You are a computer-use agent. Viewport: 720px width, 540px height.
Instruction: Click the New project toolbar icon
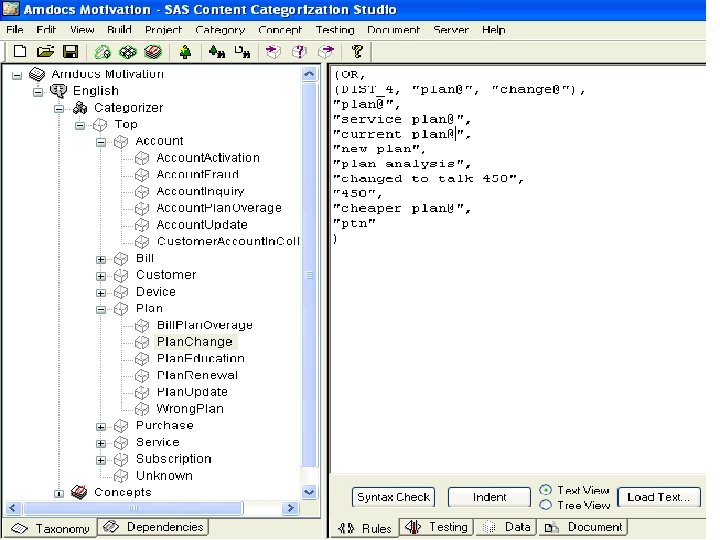20,51
